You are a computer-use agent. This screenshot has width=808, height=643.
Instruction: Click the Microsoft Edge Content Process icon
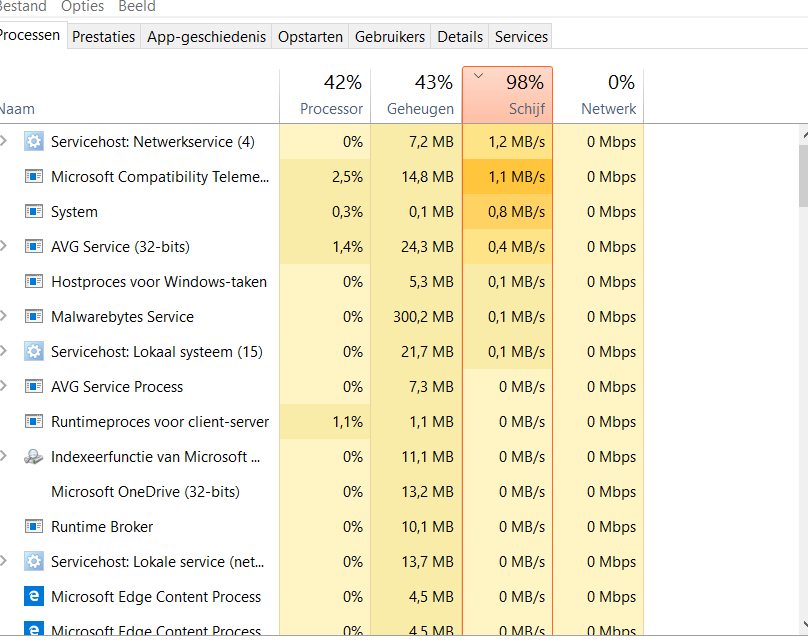pos(34,597)
